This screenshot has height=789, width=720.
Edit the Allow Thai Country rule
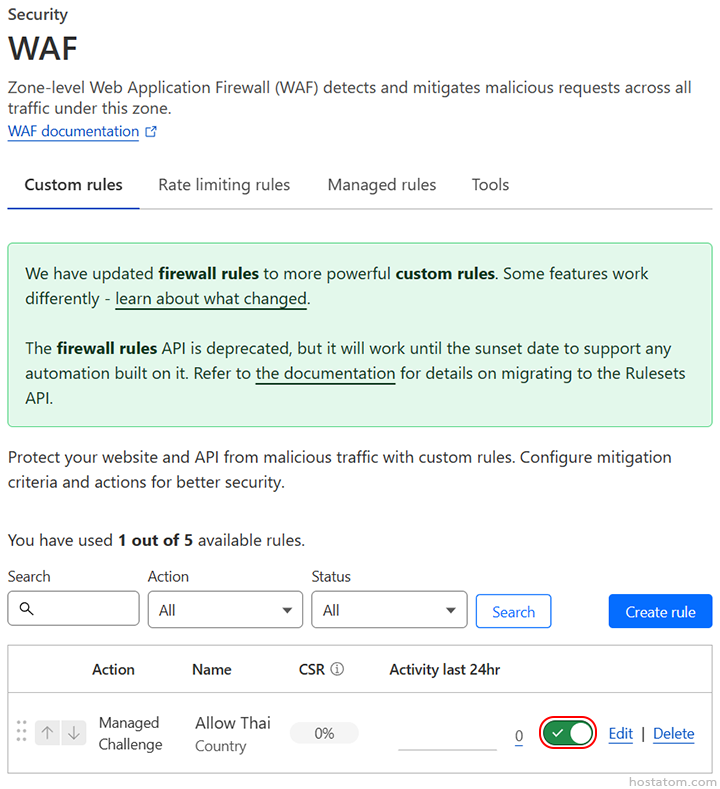pos(620,734)
